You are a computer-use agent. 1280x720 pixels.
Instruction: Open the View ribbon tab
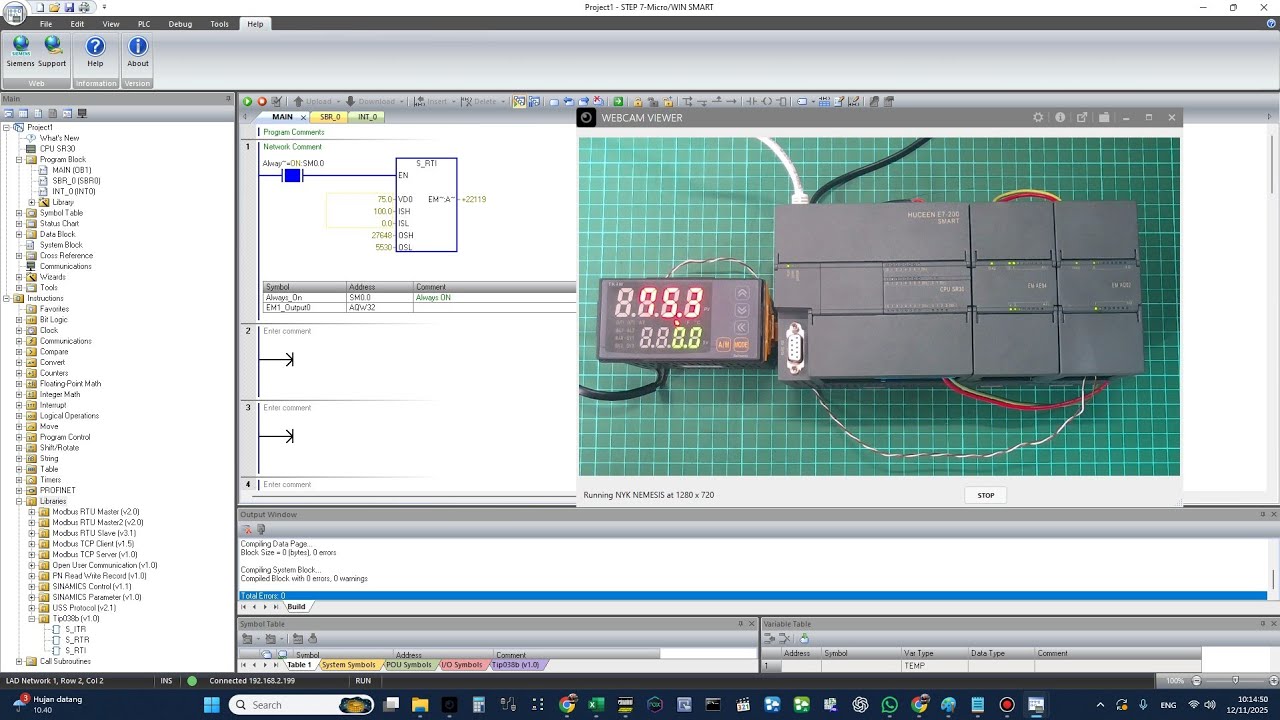point(111,24)
